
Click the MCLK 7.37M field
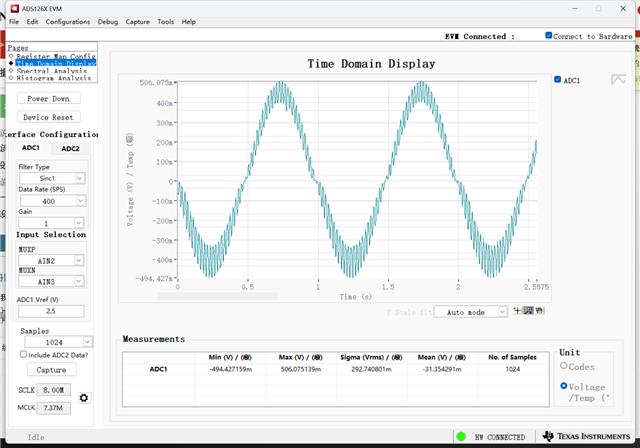(x=53, y=408)
